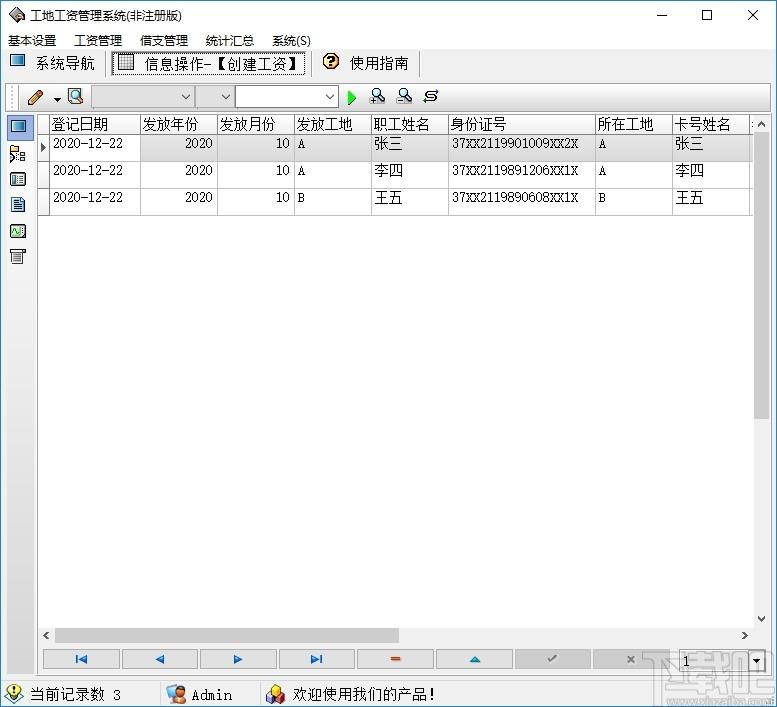Click the document page icon in left sidebar
The height and width of the screenshot is (707, 777).
[x=18, y=205]
